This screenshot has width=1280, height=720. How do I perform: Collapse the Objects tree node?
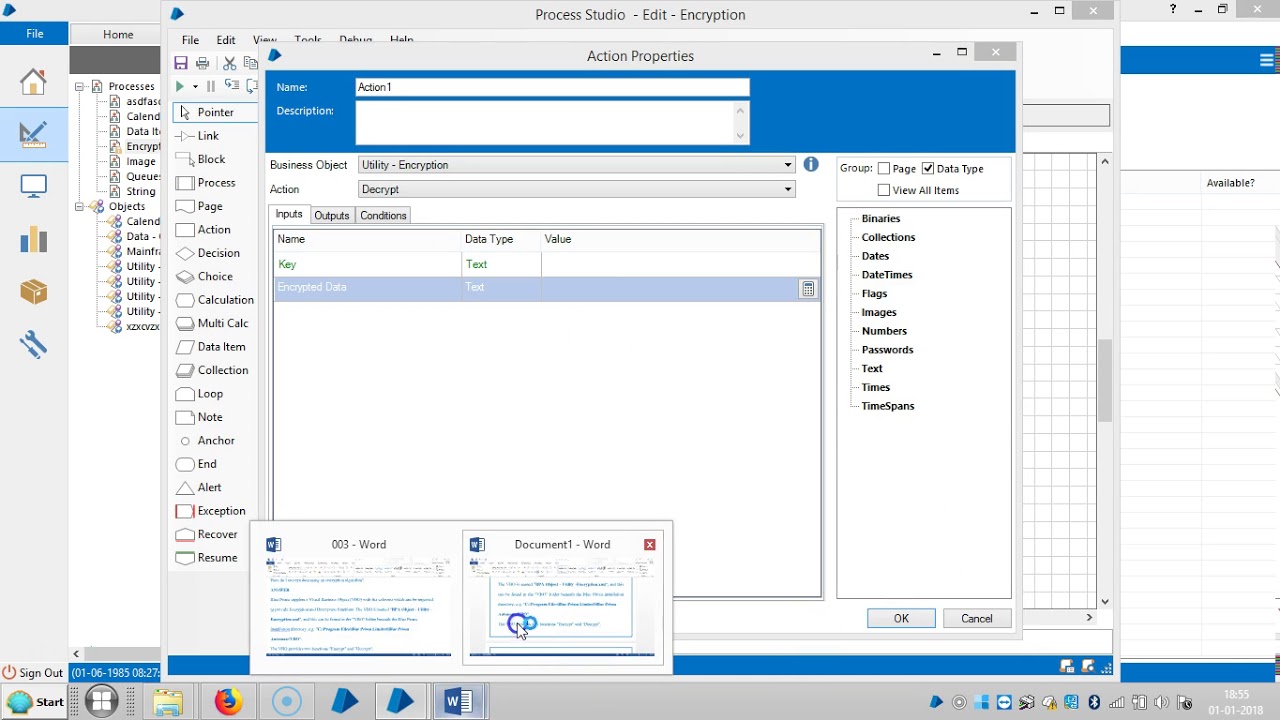tap(80, 206)
